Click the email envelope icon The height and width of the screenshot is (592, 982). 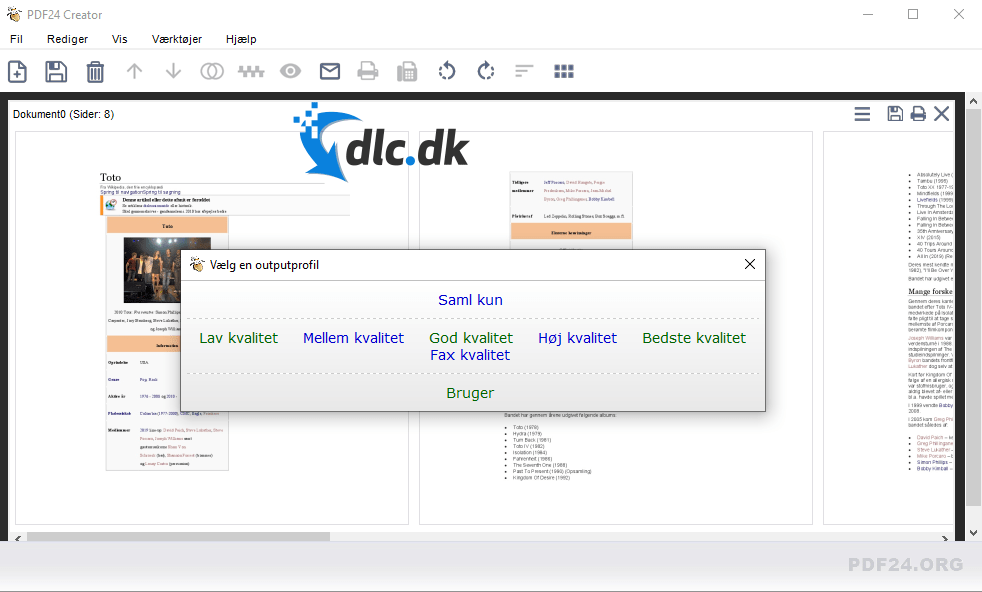pyautogui.click(x=329, y=71)
